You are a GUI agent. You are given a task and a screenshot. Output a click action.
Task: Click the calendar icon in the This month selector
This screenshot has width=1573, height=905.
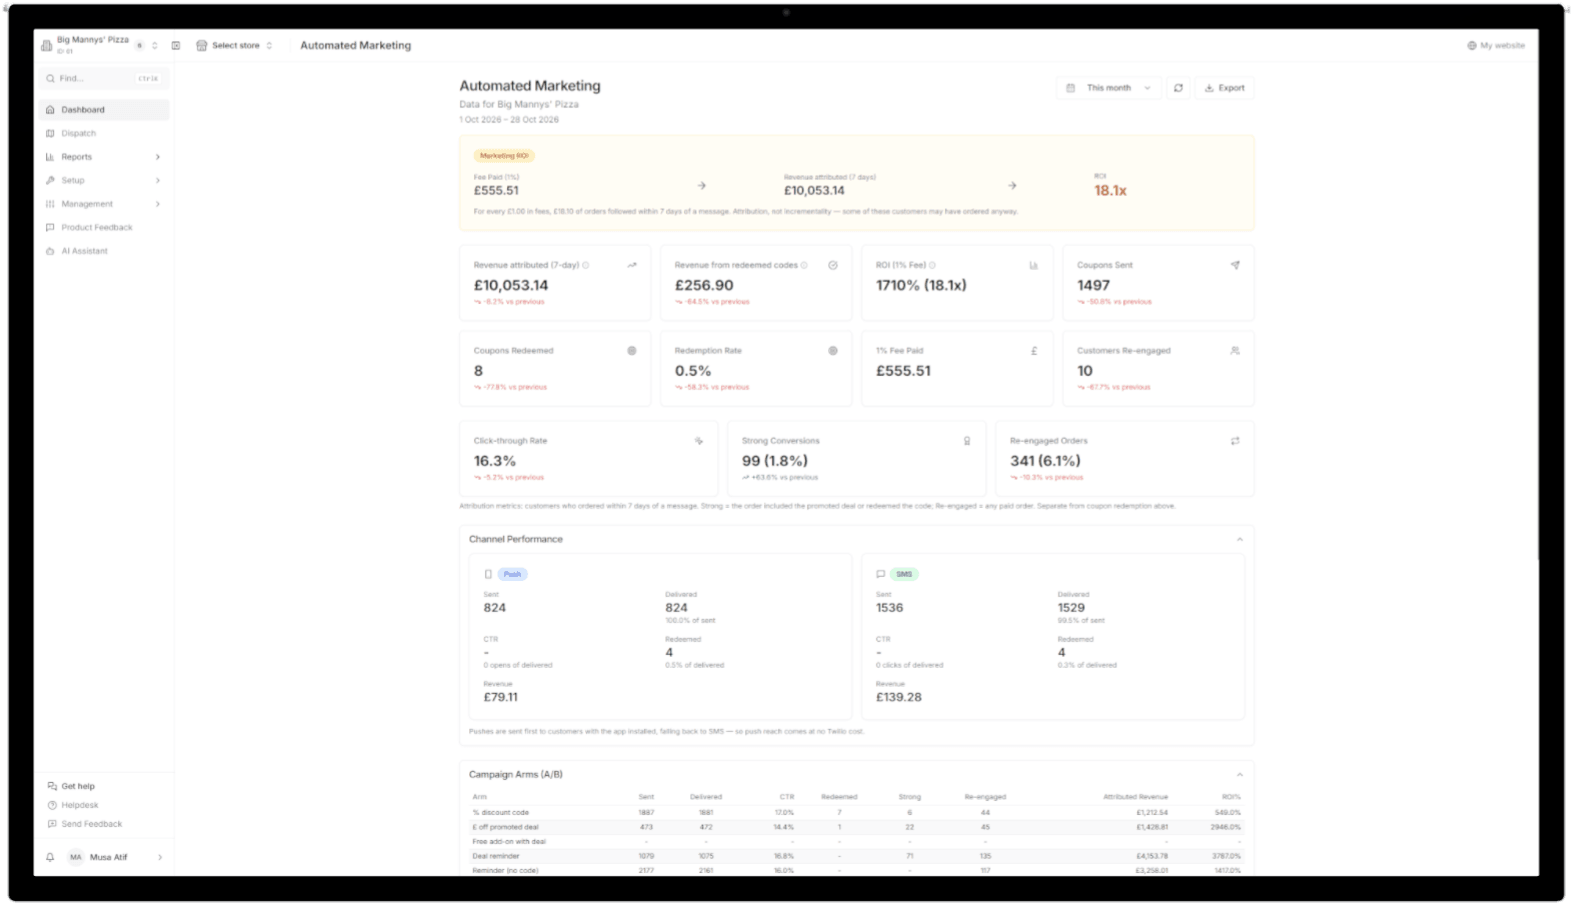coord(1071,88)
